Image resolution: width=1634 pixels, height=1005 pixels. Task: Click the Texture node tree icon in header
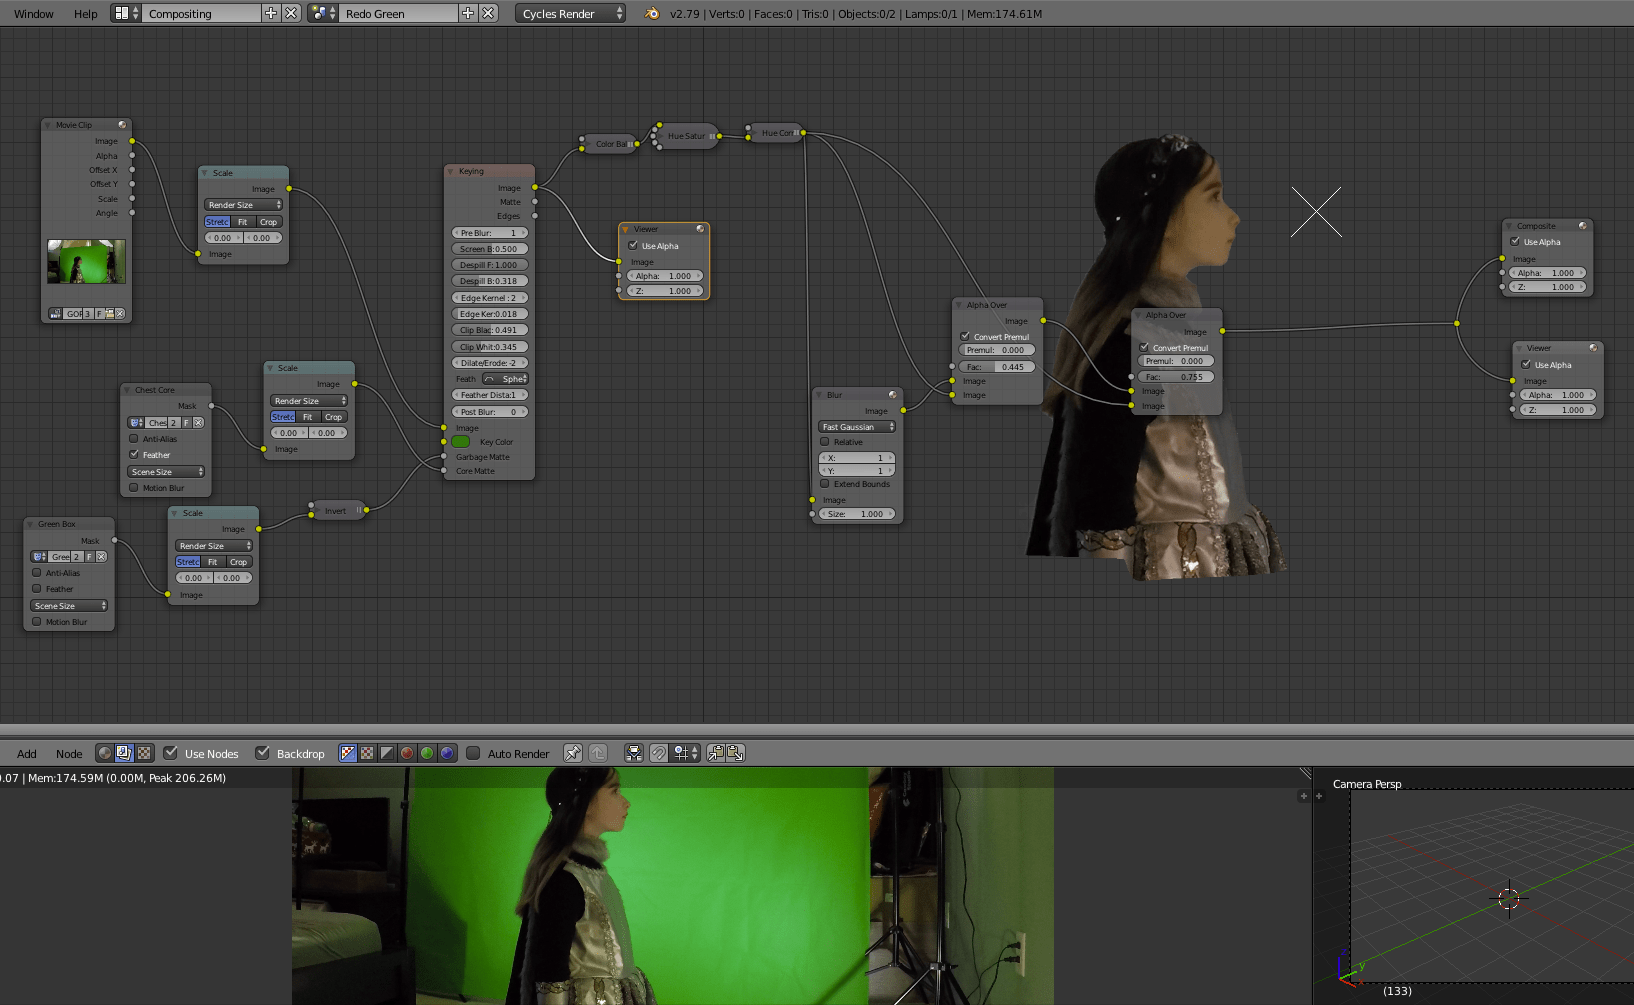(x=144, y=753)
